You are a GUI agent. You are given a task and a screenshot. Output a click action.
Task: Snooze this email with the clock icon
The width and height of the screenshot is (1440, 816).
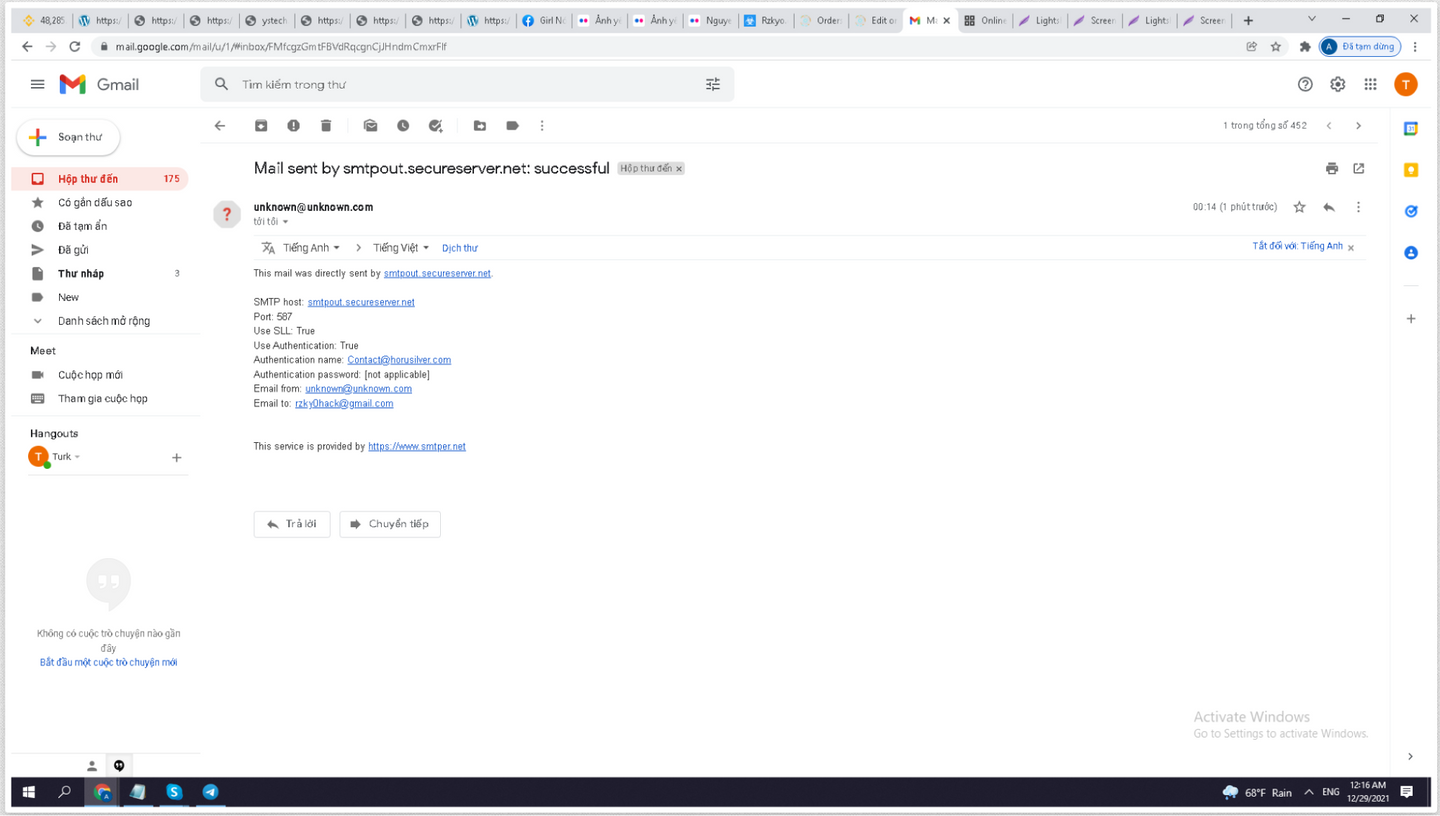click(x=403, y=126)
